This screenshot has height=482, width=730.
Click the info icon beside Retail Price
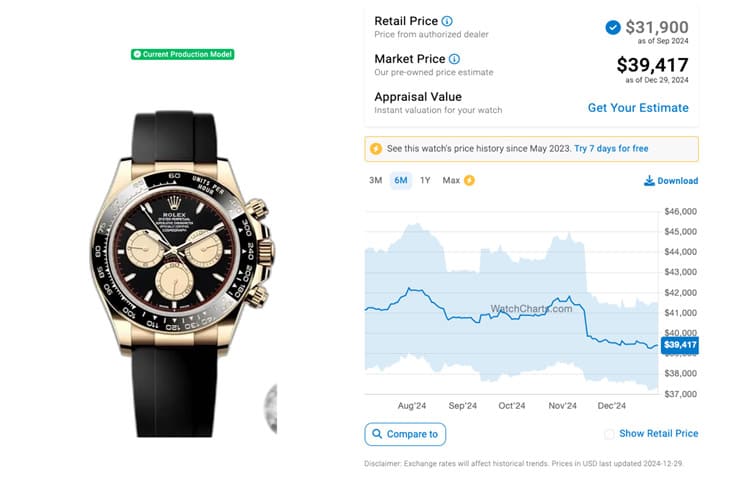[447, 21]
